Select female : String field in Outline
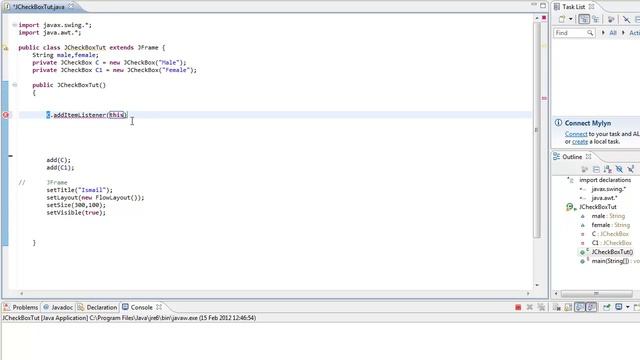This screenshot has width=640, height=360. (611, 225)
